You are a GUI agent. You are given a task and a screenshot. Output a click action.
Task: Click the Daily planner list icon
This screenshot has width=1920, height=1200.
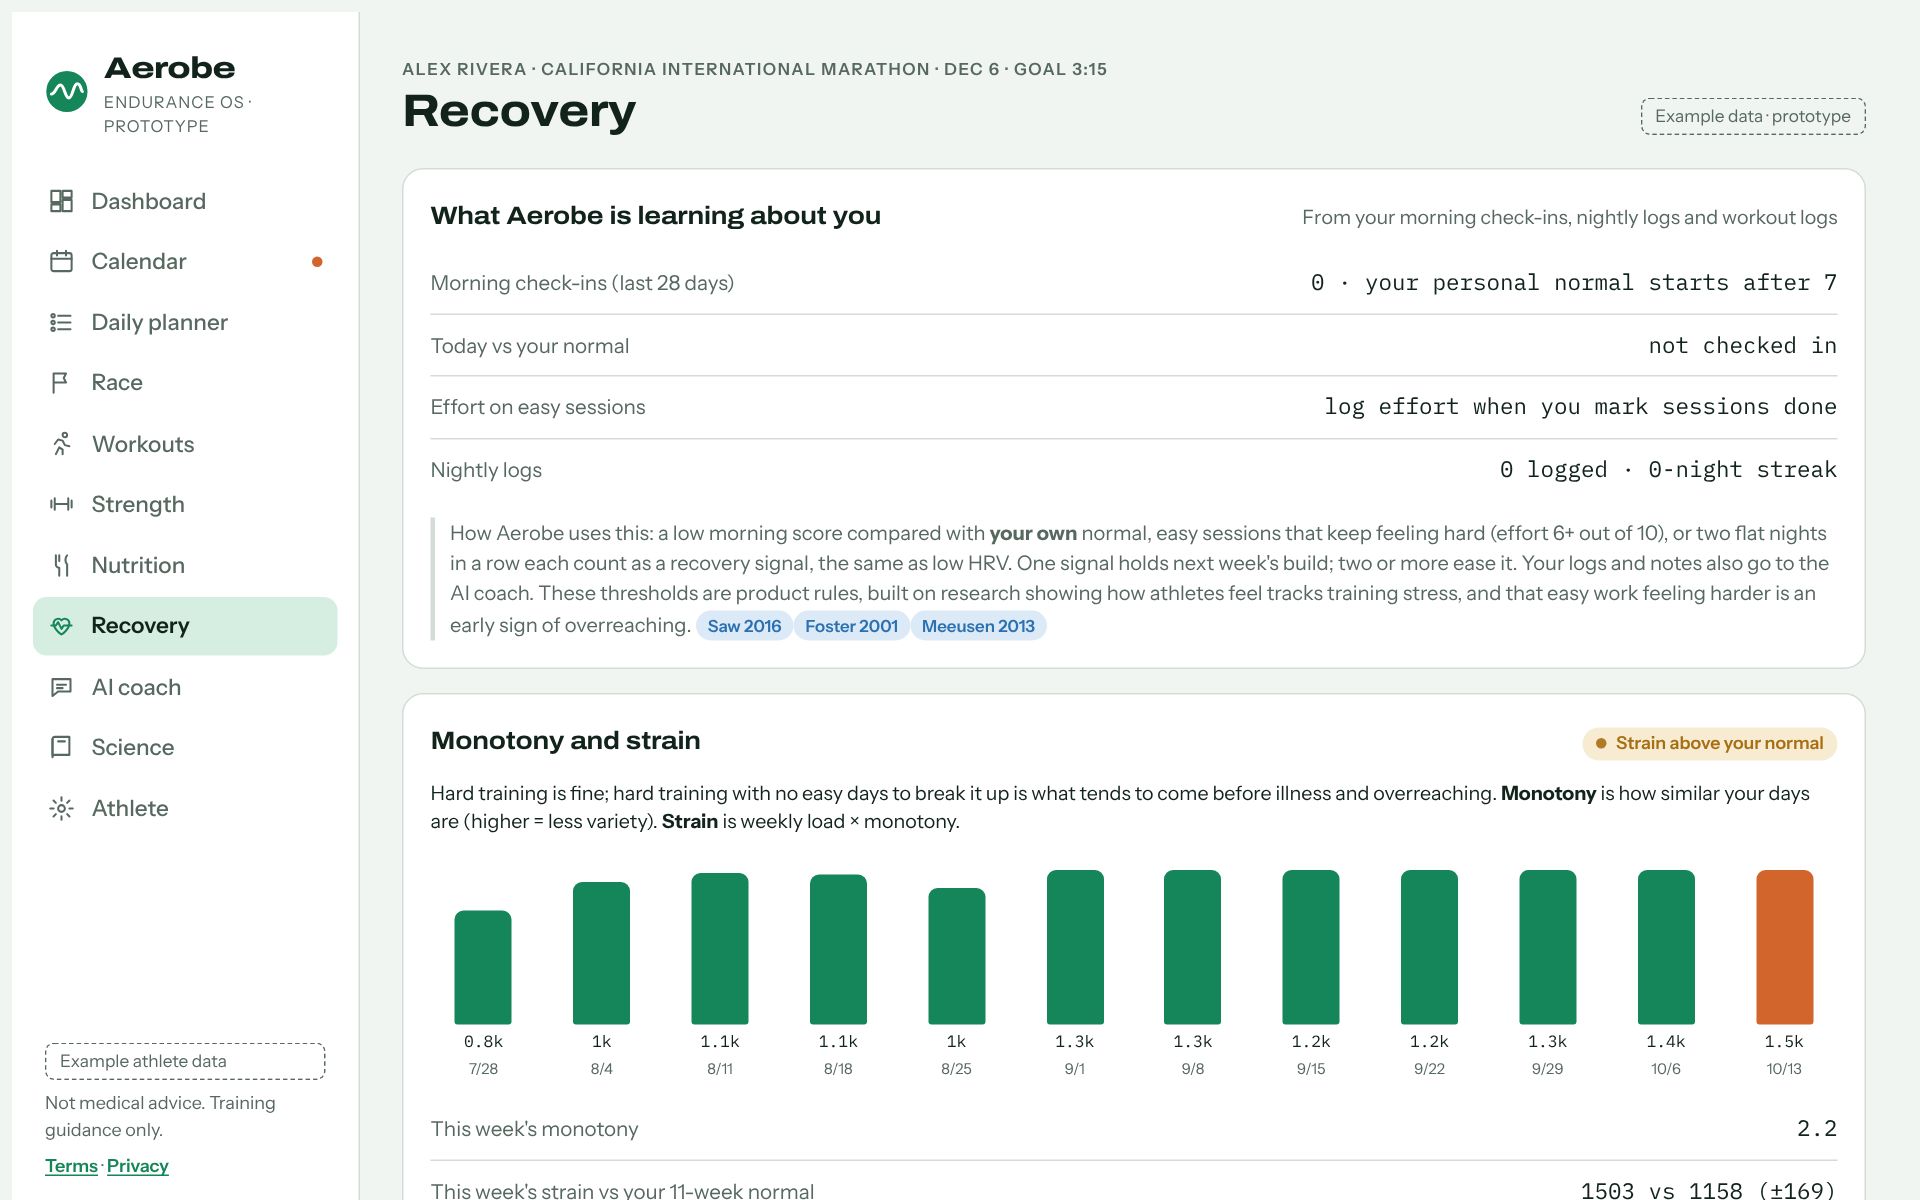click(x=61, y=322)
